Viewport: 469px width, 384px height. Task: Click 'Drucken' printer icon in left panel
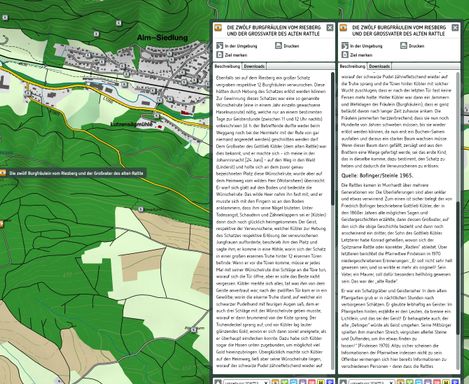(x=278, y=46)
